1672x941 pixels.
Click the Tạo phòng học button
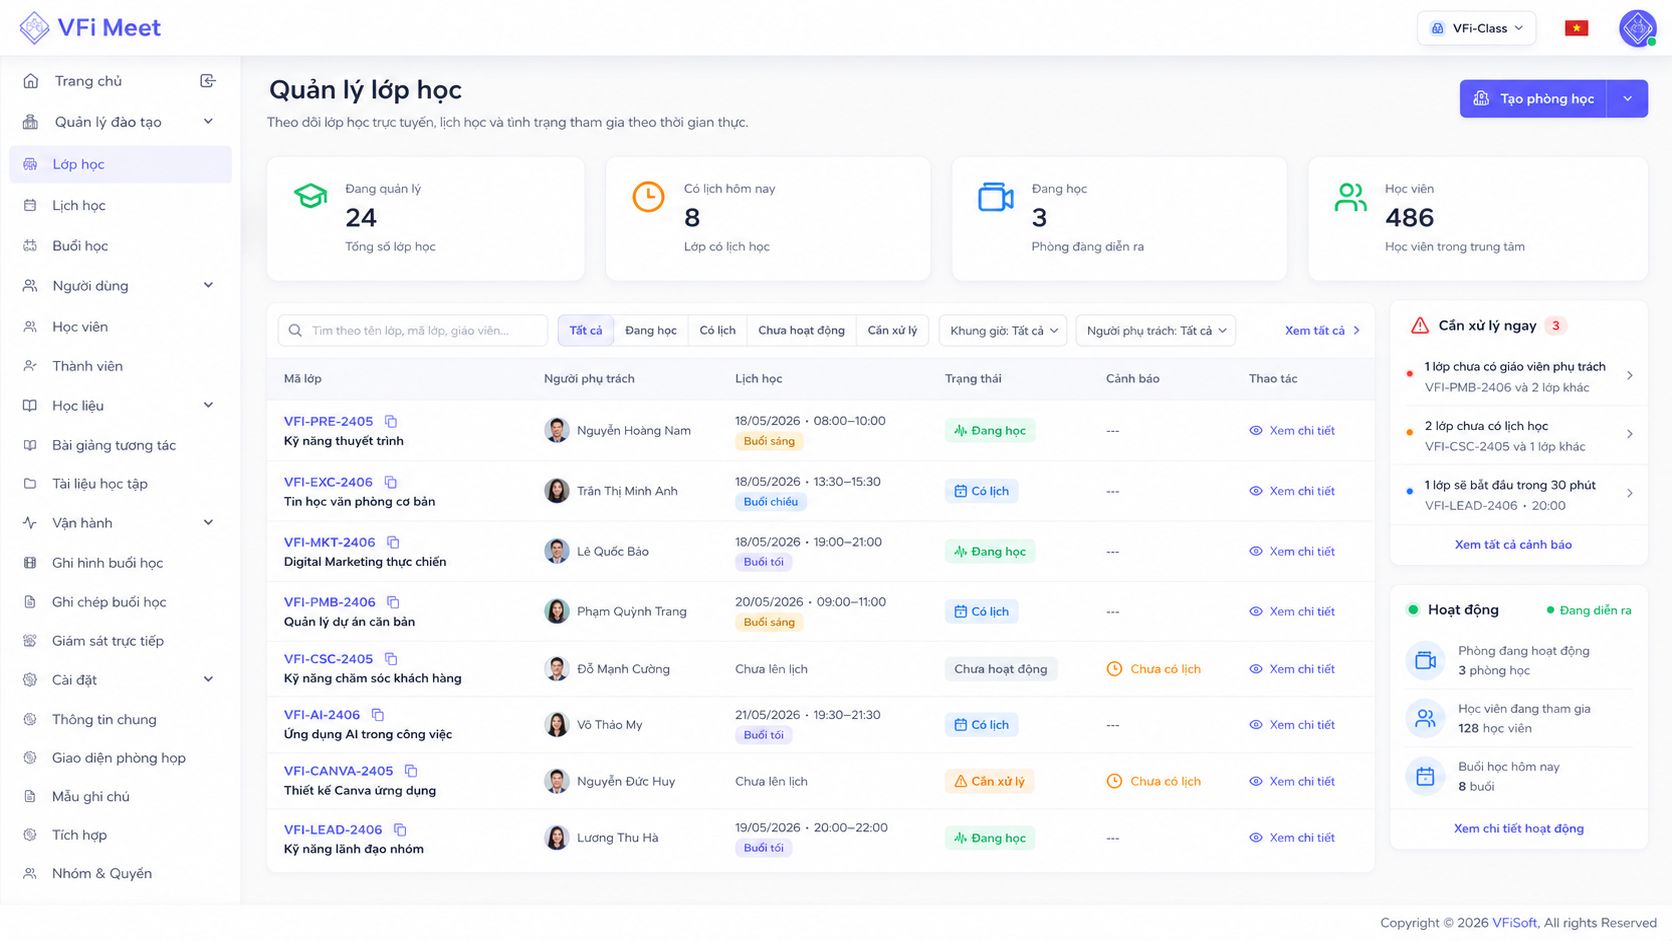coord(1533,99)
